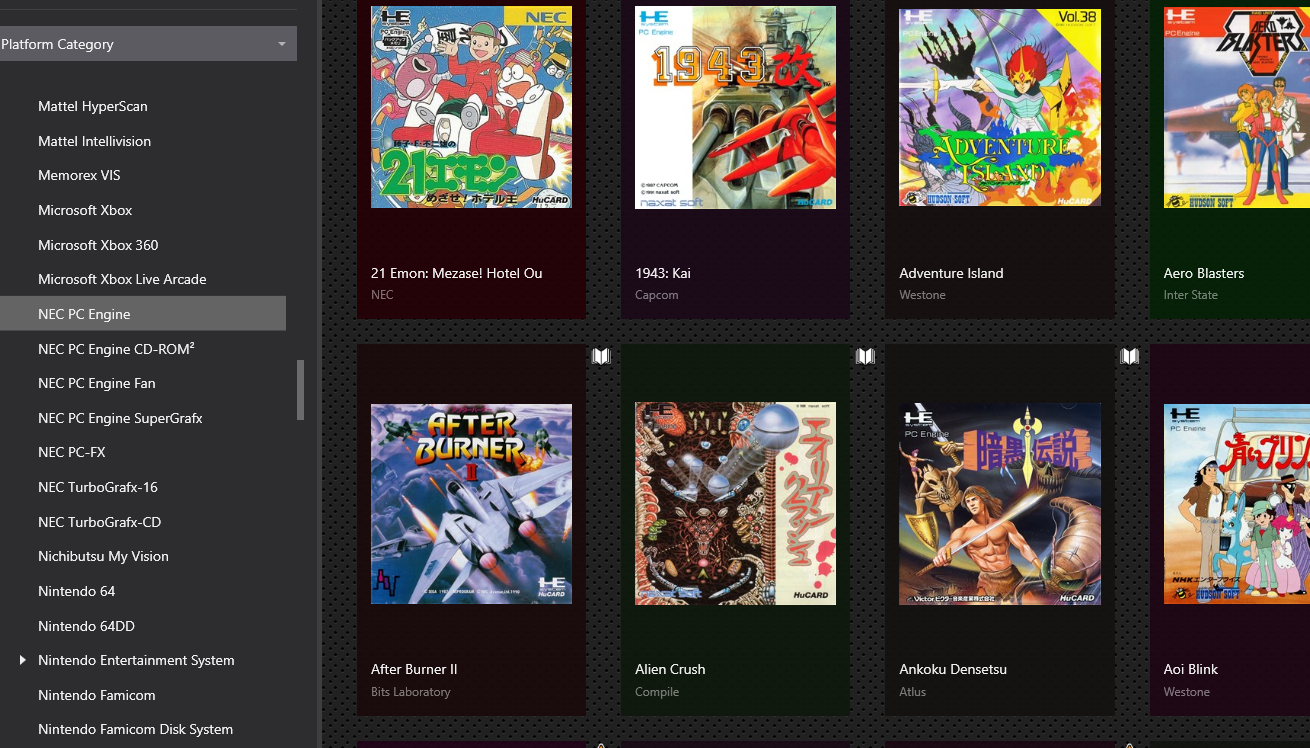Screen dimensions: 1310x748
Task: Open 1943 Kai box art thumbnail
Action: pos(735,107)
